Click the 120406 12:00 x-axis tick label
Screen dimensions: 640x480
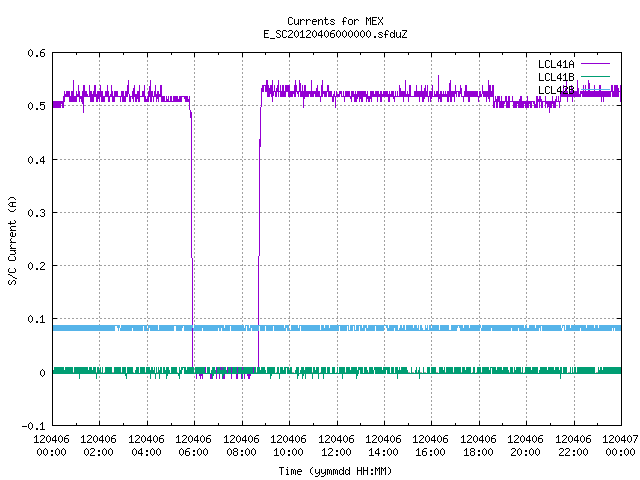coord(336,446)
